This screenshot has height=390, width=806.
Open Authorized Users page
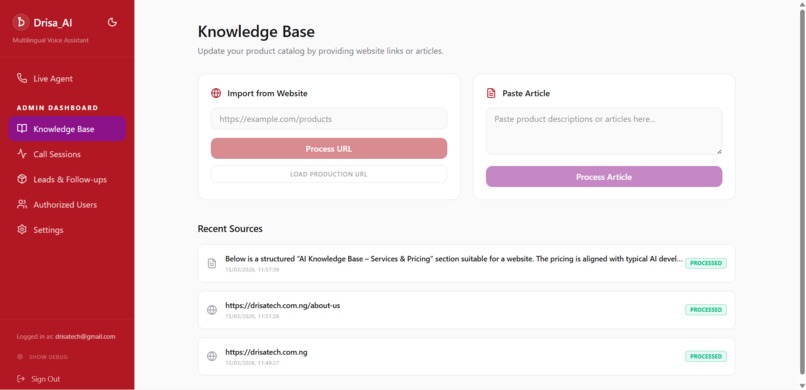(x=67, y=205)
